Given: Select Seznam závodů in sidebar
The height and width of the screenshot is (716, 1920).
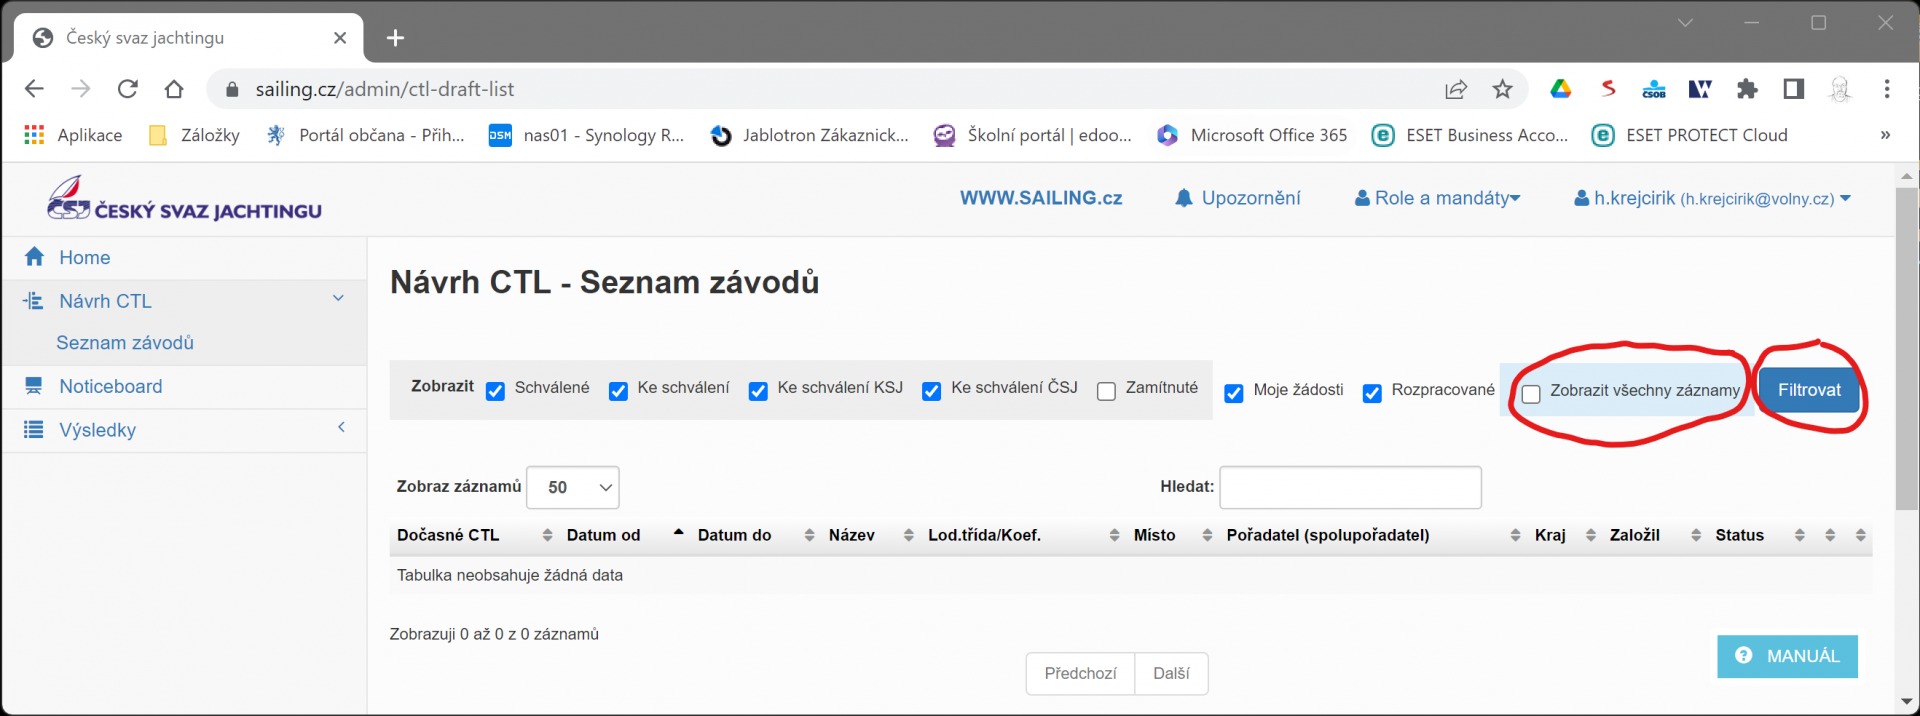Looking at the screenshot, I should click(125, 343).
